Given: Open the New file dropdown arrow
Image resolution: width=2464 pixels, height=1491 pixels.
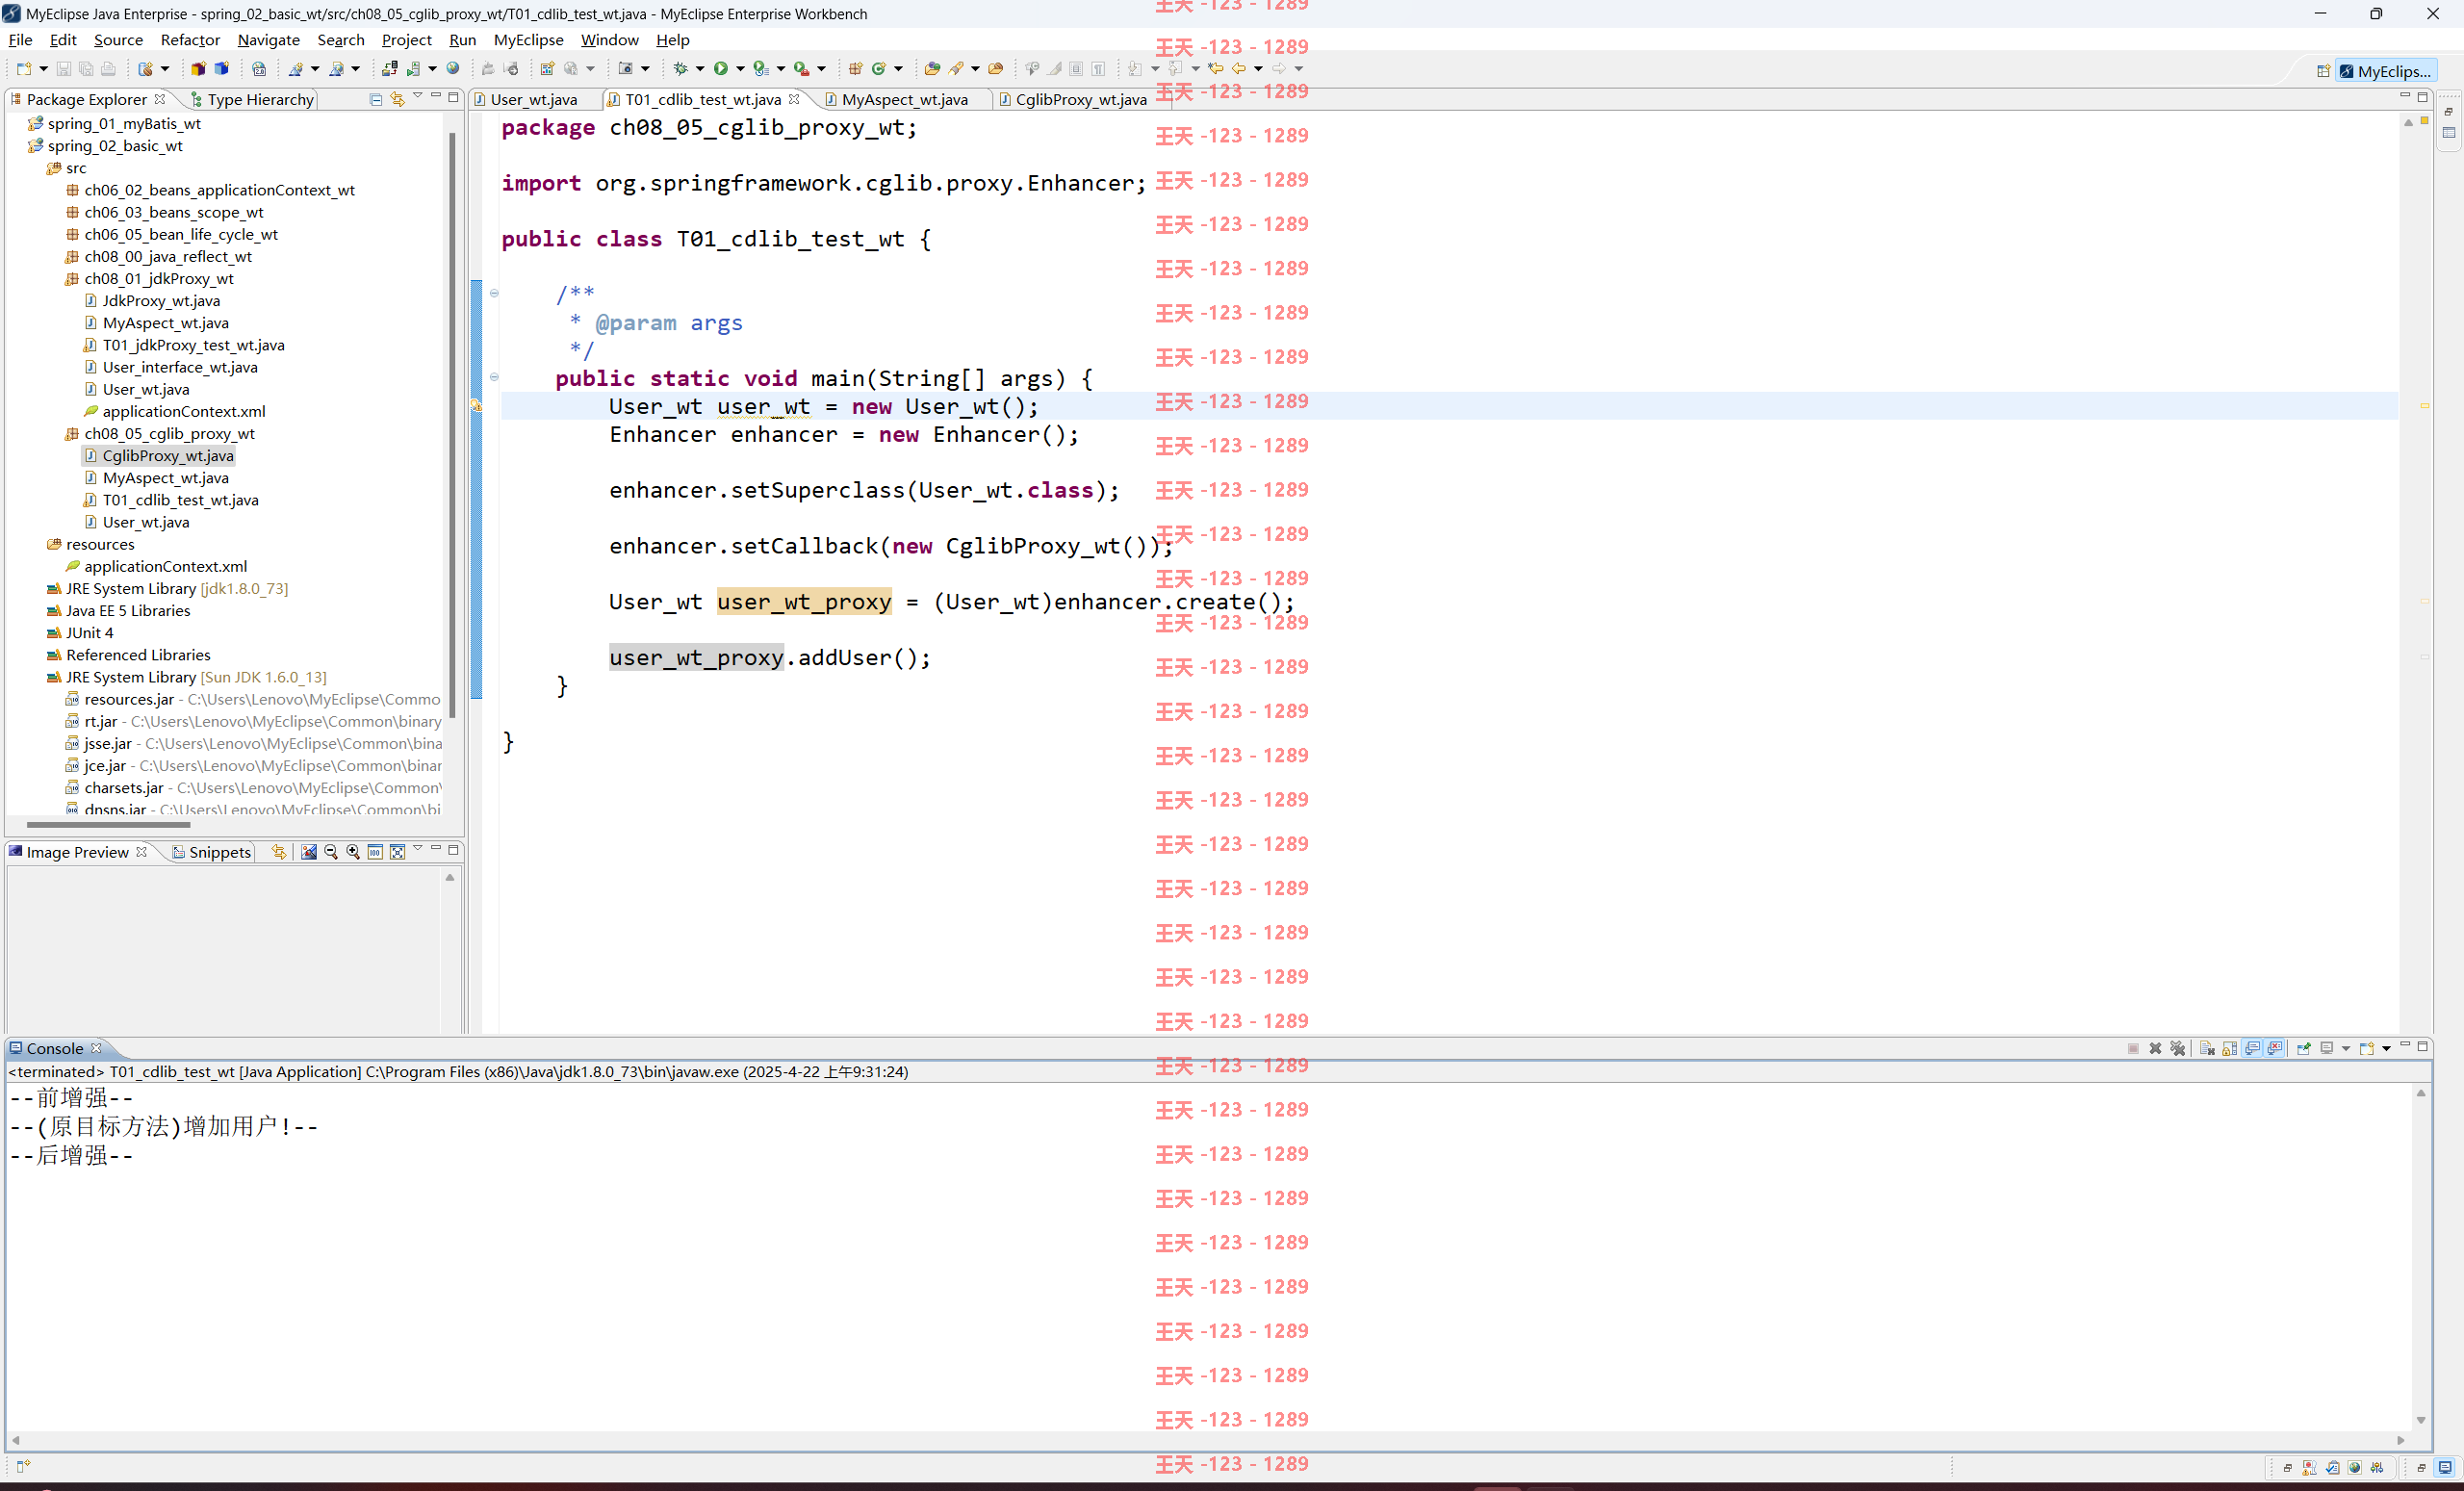Looking at the screenshot, I should (43, 69).
